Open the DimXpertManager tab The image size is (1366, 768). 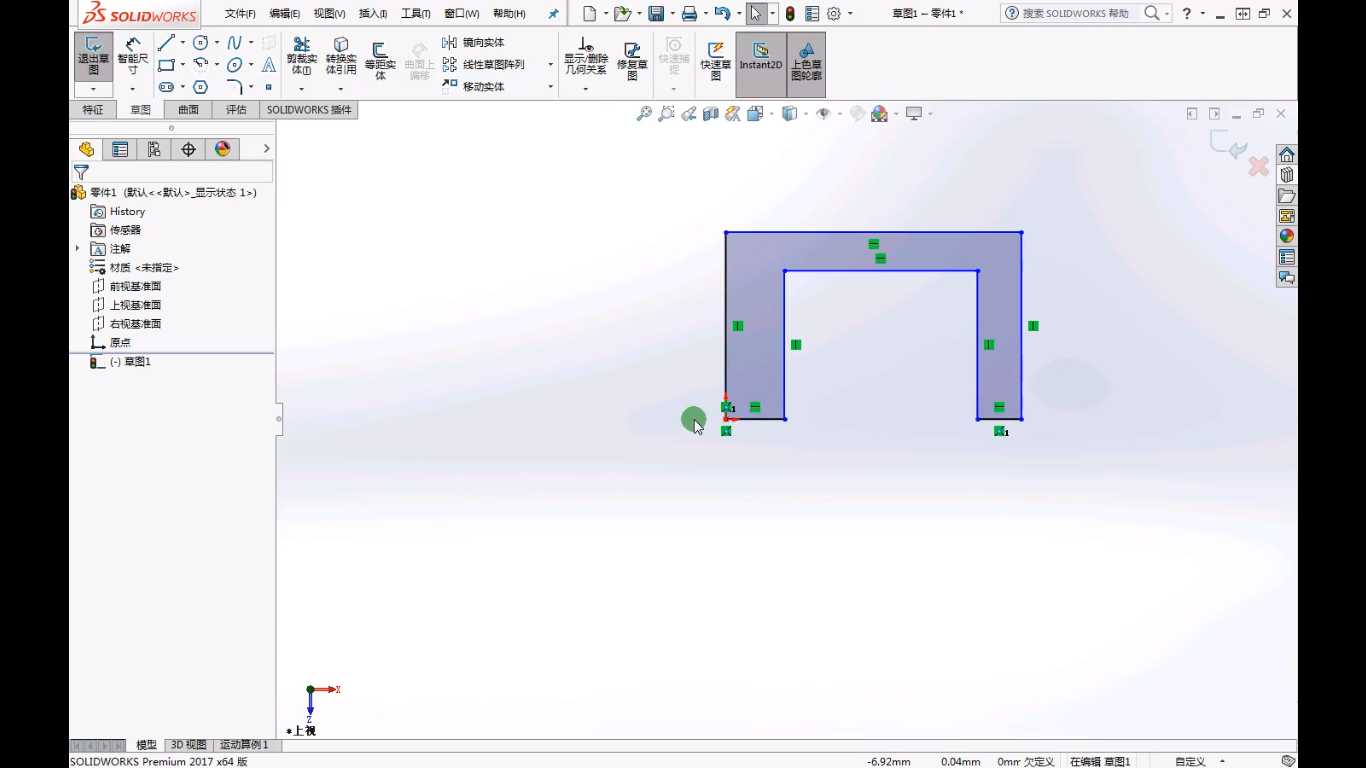(188, 149)
